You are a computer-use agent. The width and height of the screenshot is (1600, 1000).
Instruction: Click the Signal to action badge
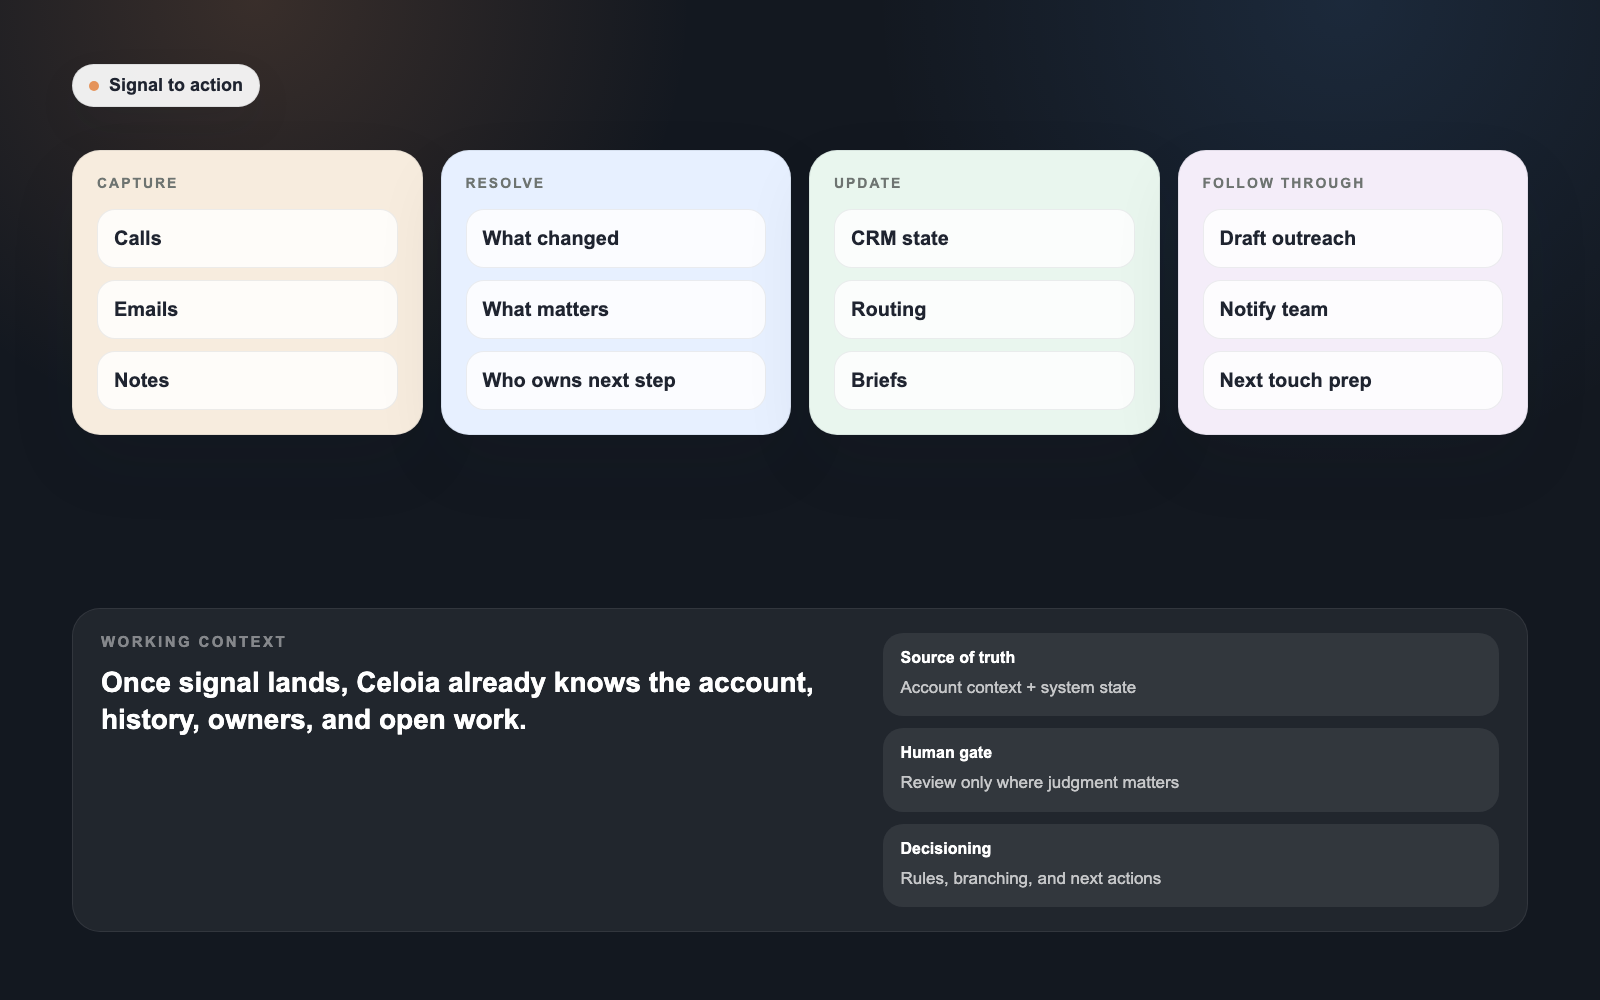pos(165,85)
